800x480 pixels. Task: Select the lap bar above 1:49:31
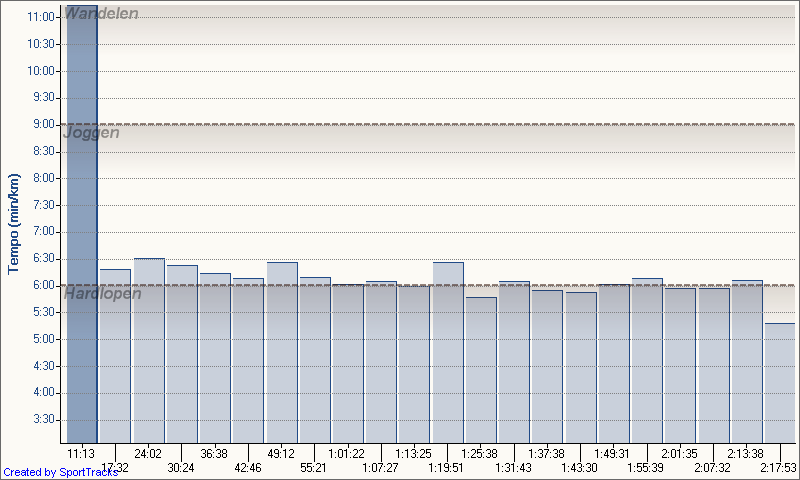click(614, 364)
